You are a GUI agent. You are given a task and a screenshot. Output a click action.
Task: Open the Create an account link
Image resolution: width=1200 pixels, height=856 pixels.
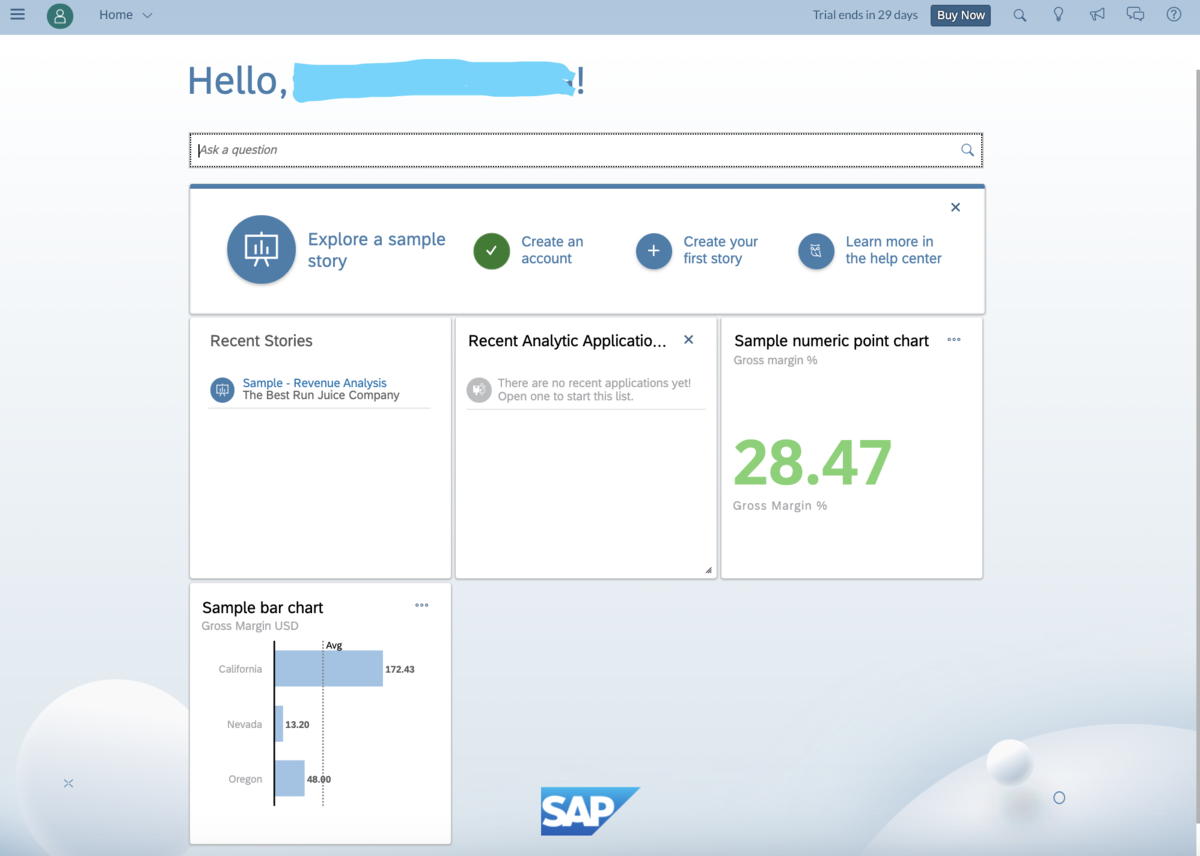[x=552, y=250]
